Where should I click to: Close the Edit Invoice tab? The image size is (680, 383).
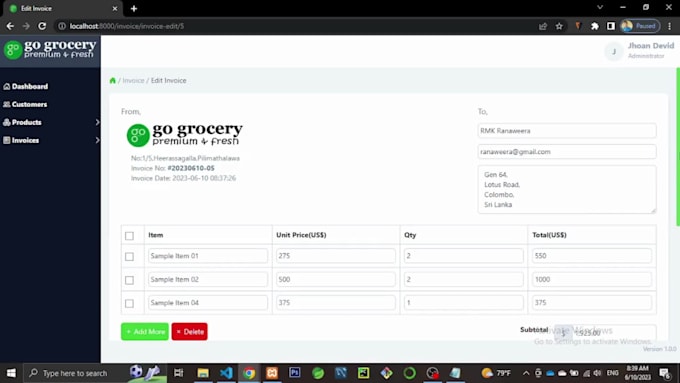(x=114, y=8)
